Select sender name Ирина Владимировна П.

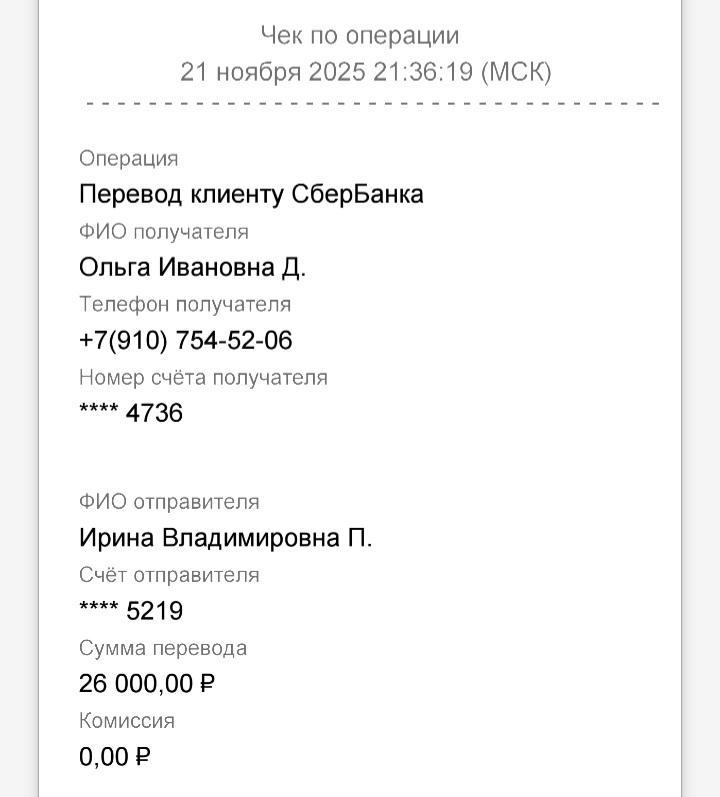(x=225, y=538)
